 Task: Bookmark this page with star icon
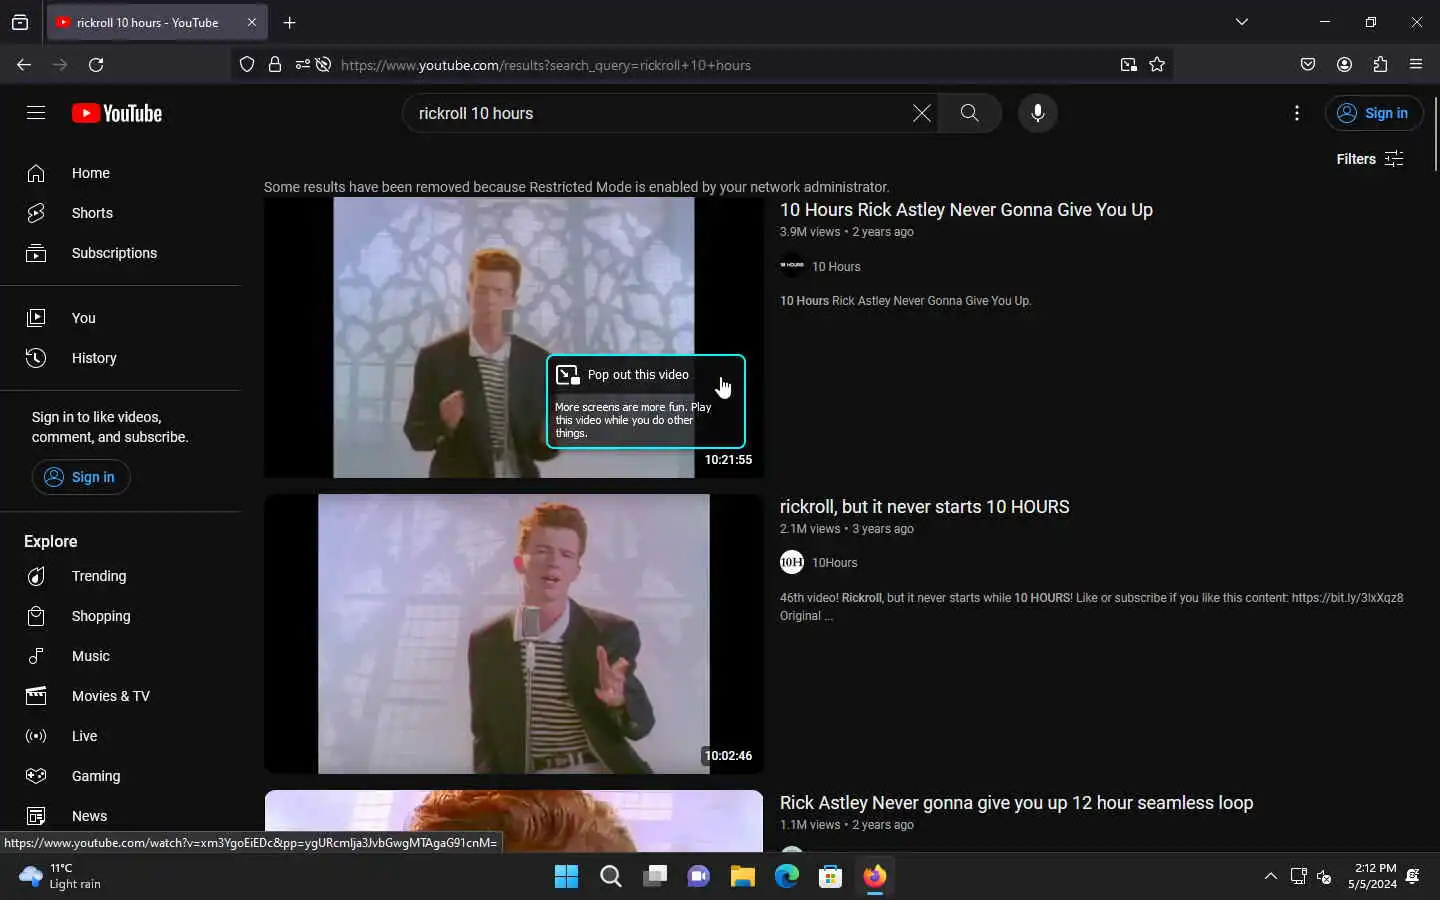click(1157, 65)
